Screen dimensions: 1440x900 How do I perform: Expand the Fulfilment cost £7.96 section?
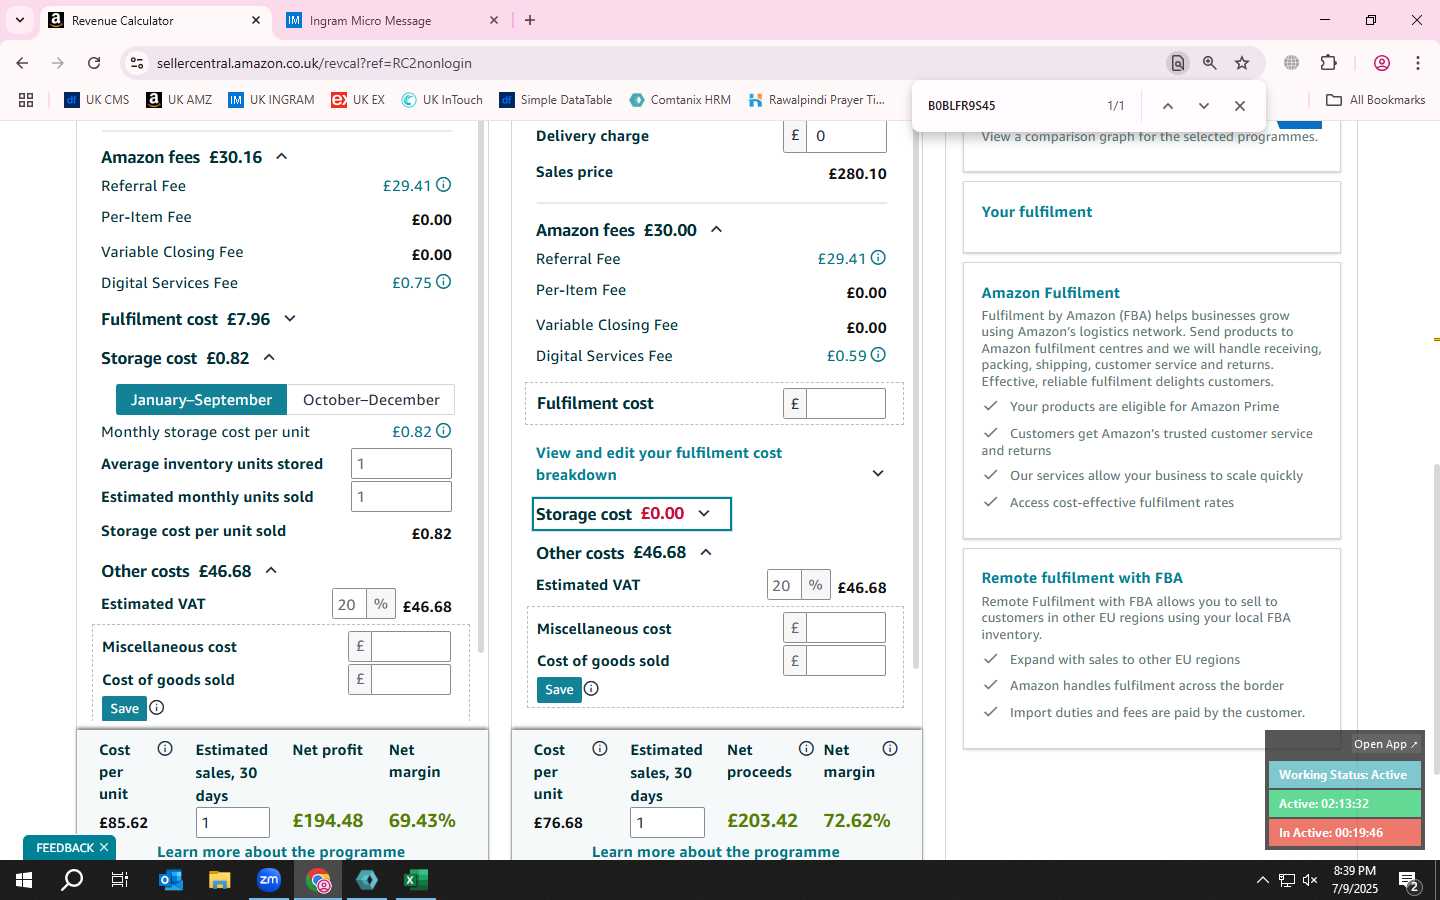[x=290, y=319]
